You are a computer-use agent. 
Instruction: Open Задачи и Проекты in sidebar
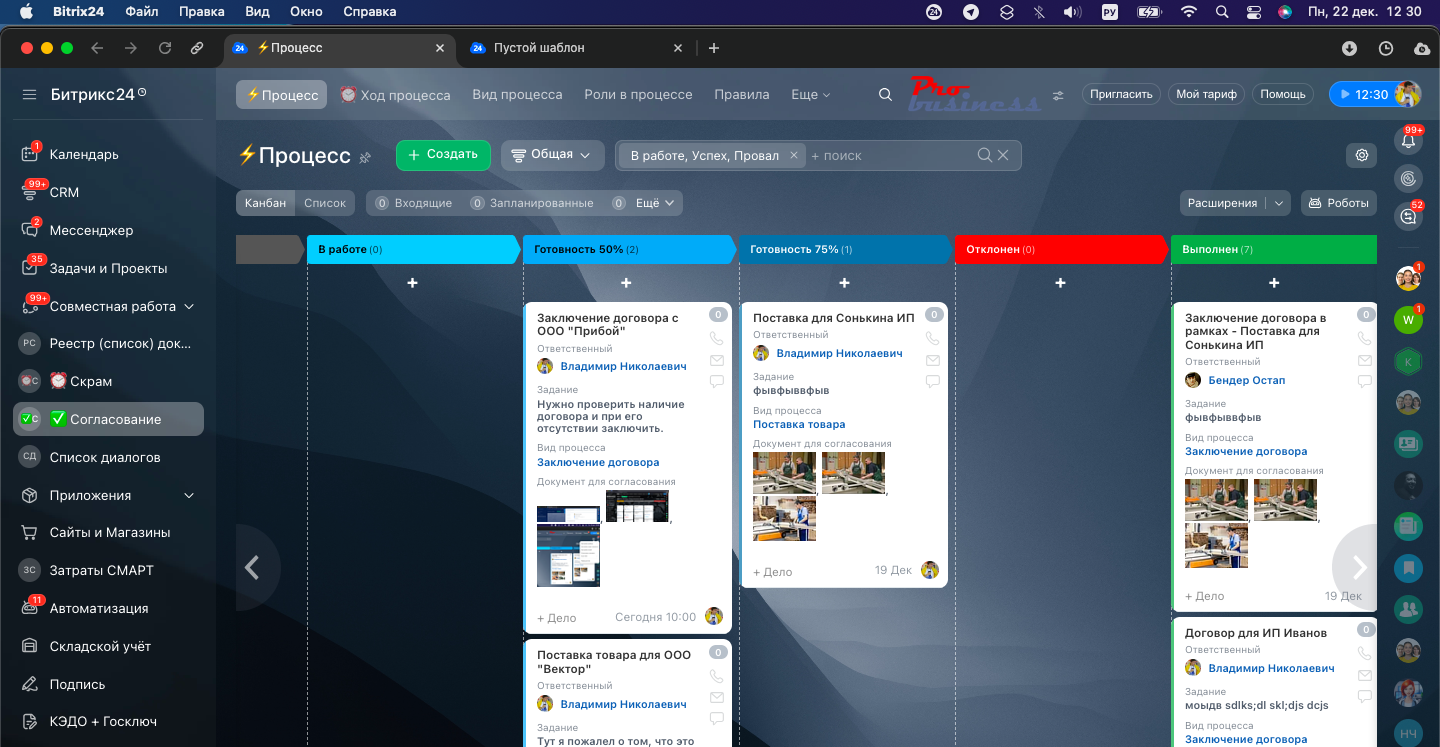108,268
